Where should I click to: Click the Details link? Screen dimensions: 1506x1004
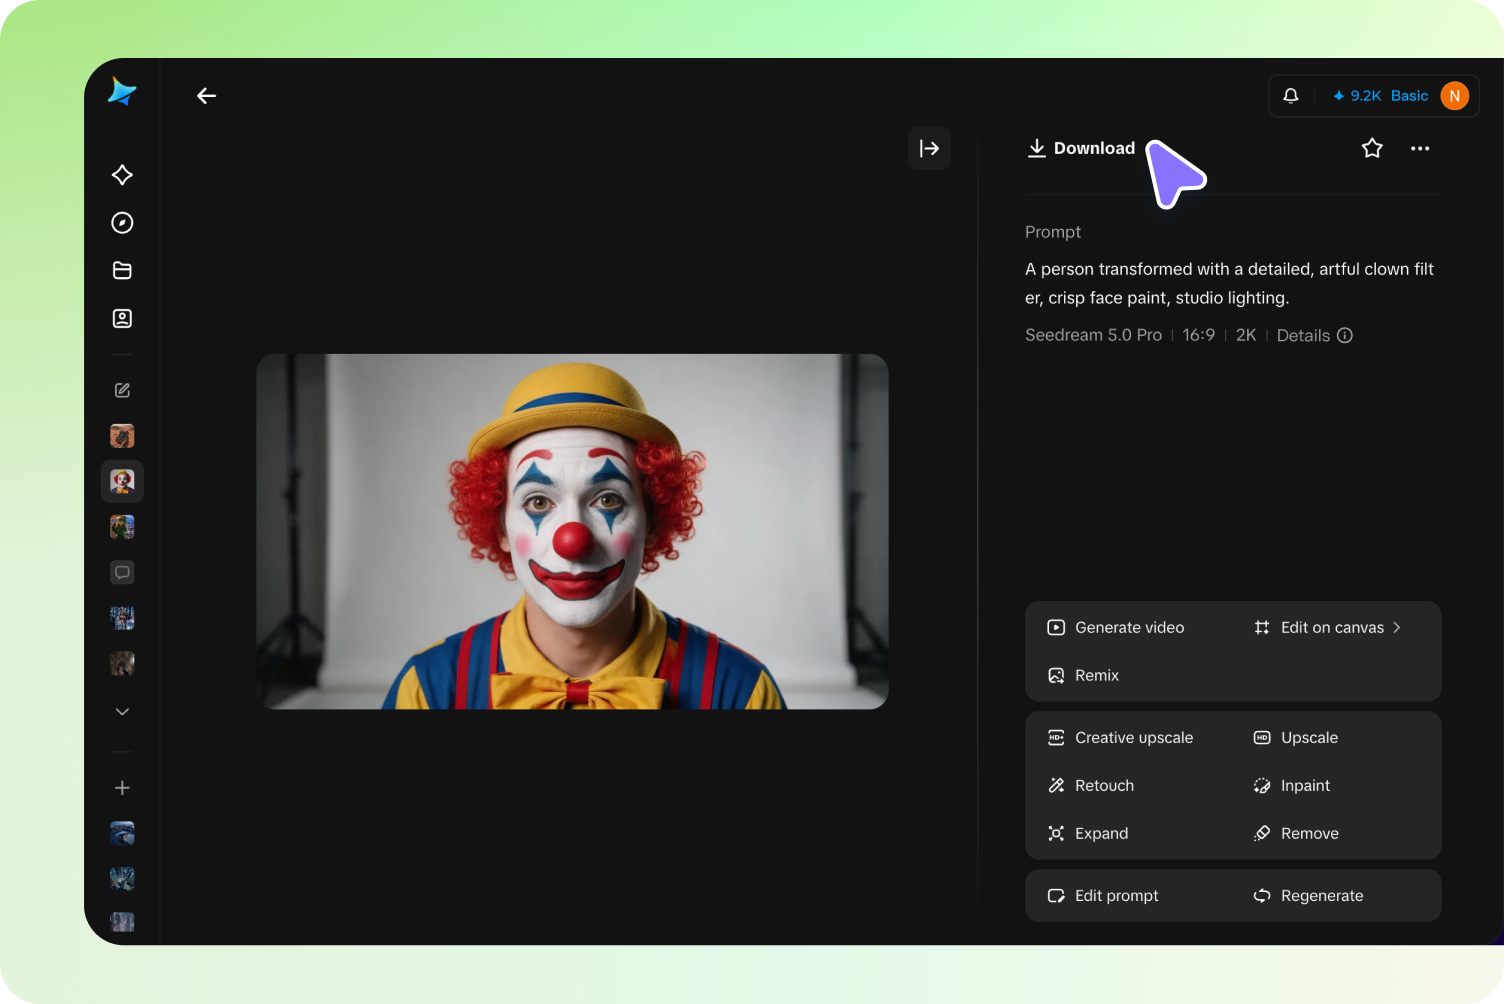1303,336
